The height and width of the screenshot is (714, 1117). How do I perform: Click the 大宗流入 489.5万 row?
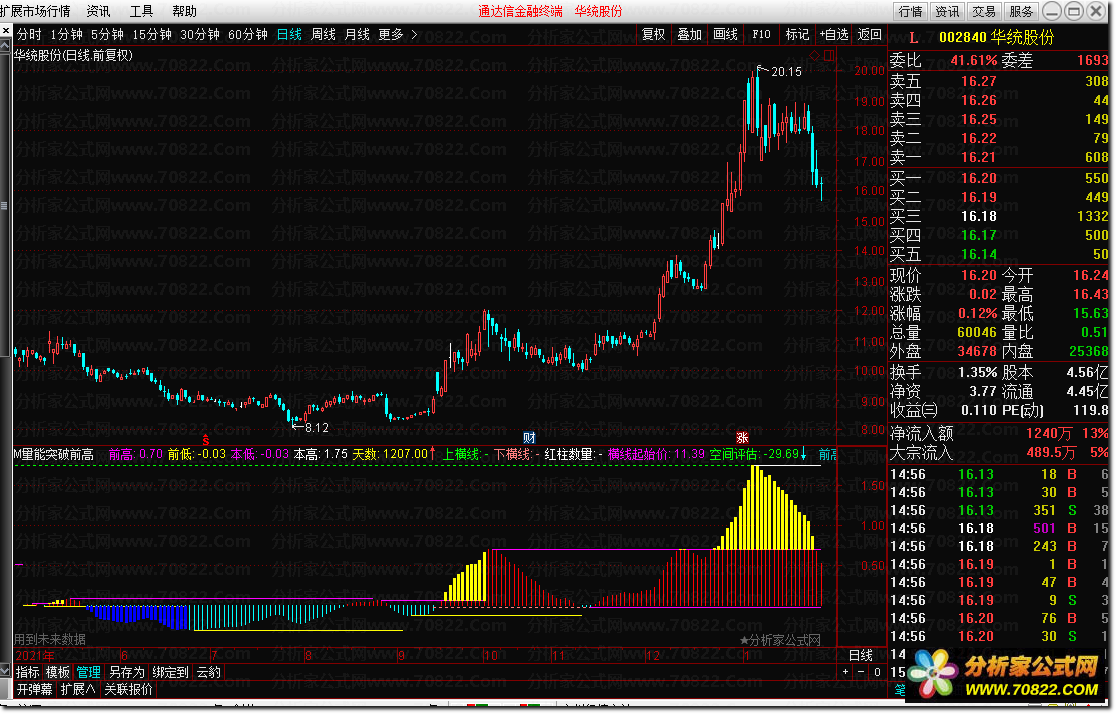click(x=999, y=452)
